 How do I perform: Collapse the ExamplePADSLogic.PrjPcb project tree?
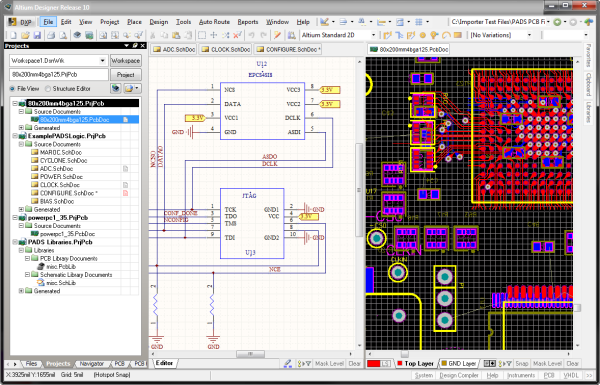coord(15,136)
